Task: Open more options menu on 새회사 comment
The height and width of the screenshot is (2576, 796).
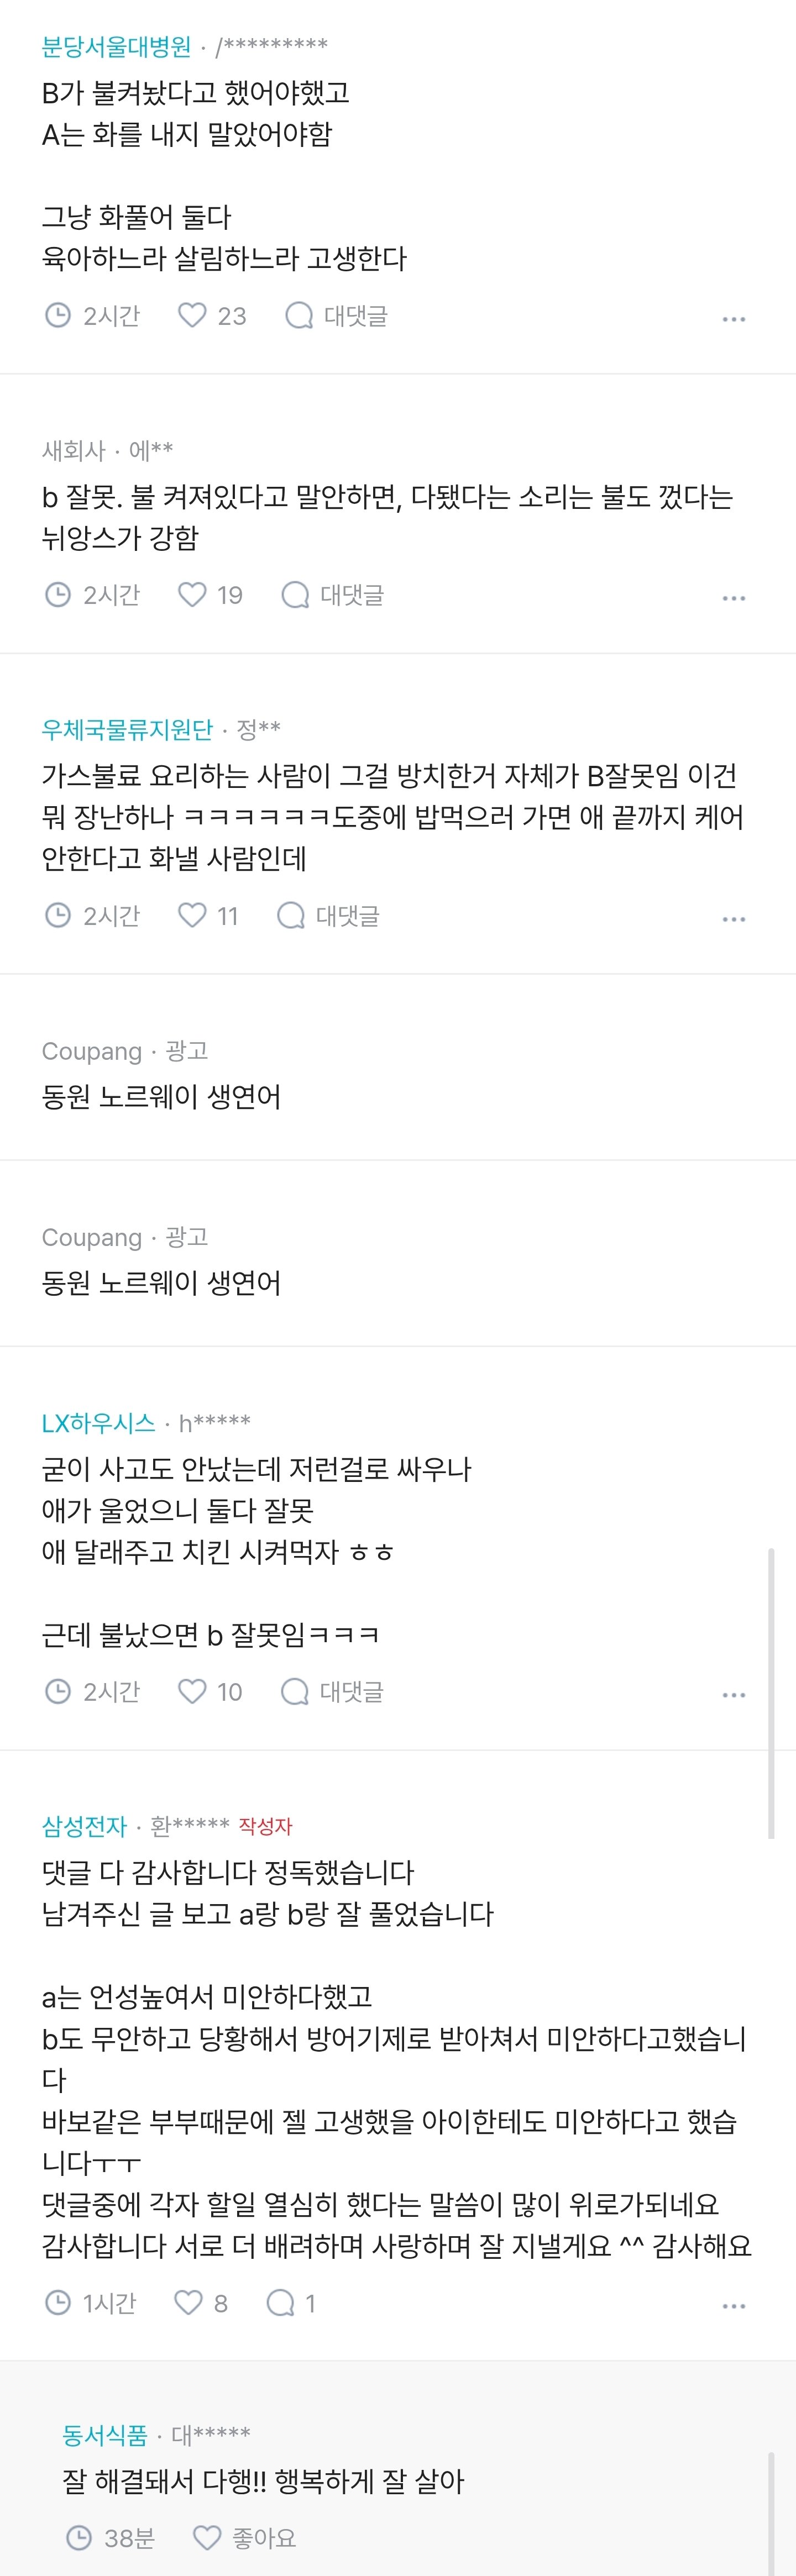Action: point(734,598)
